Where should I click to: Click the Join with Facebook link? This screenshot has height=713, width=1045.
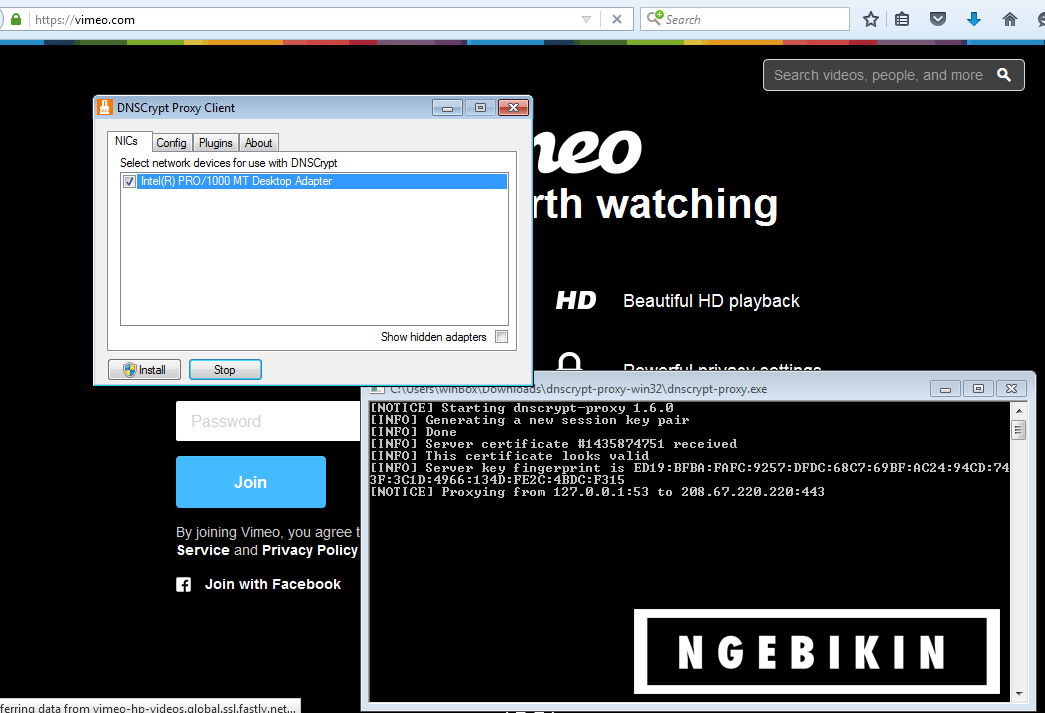point(273,584)
